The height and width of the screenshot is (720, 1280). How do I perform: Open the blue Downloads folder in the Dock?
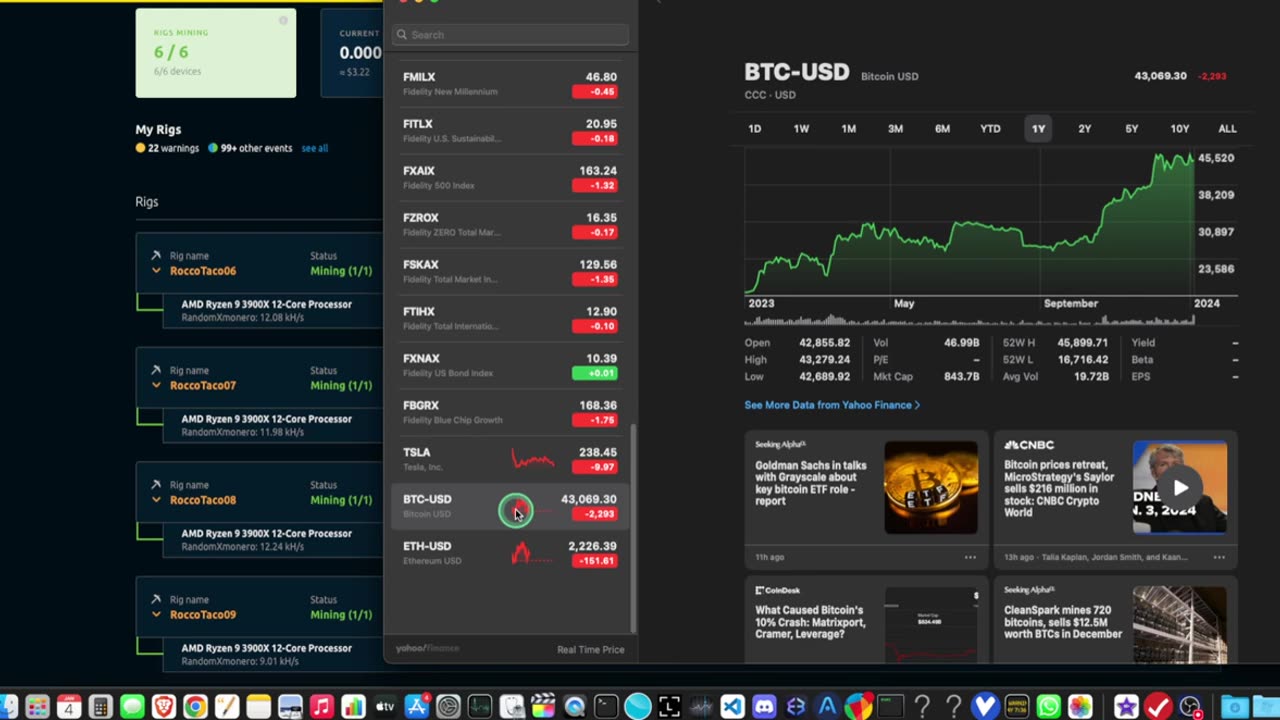(1235, 707)
